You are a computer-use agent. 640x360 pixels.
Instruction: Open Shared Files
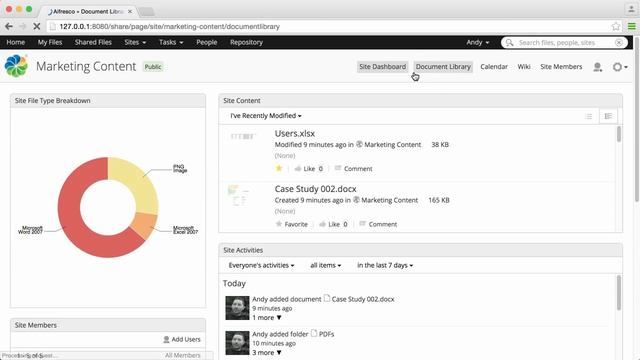click(93, 42)
